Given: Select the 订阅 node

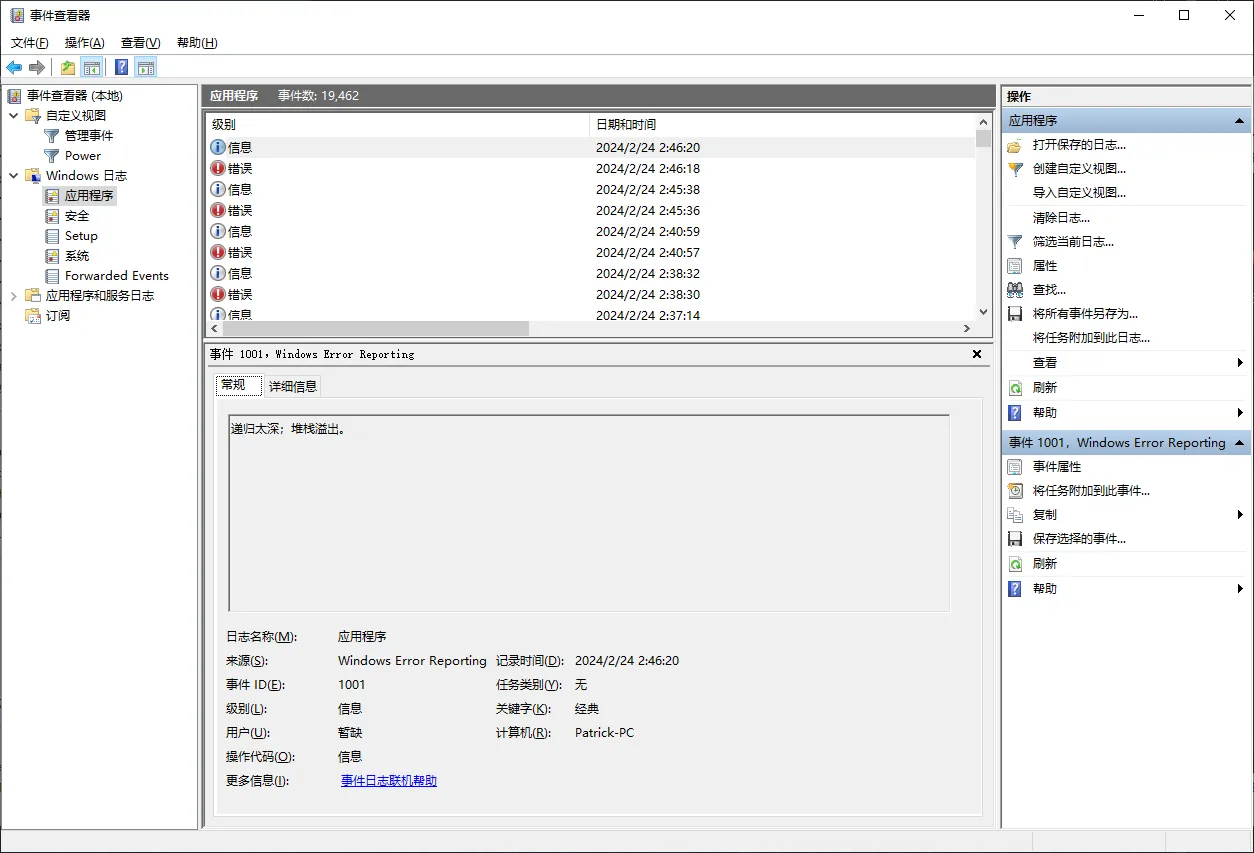Looking at the screenshot, I should [x=58, y=315].
